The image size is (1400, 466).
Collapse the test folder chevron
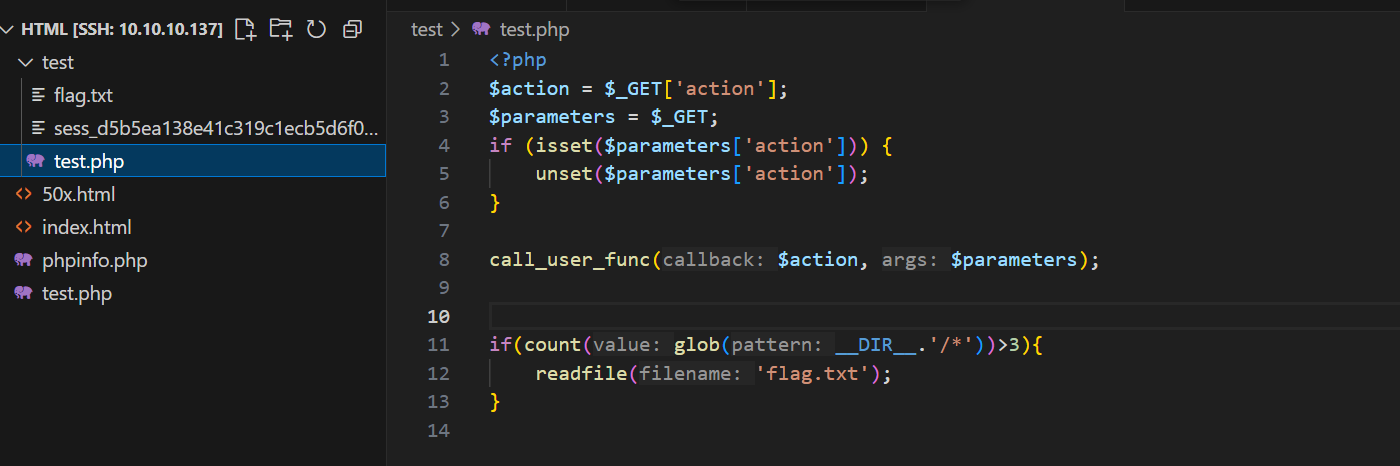(26, 62)
